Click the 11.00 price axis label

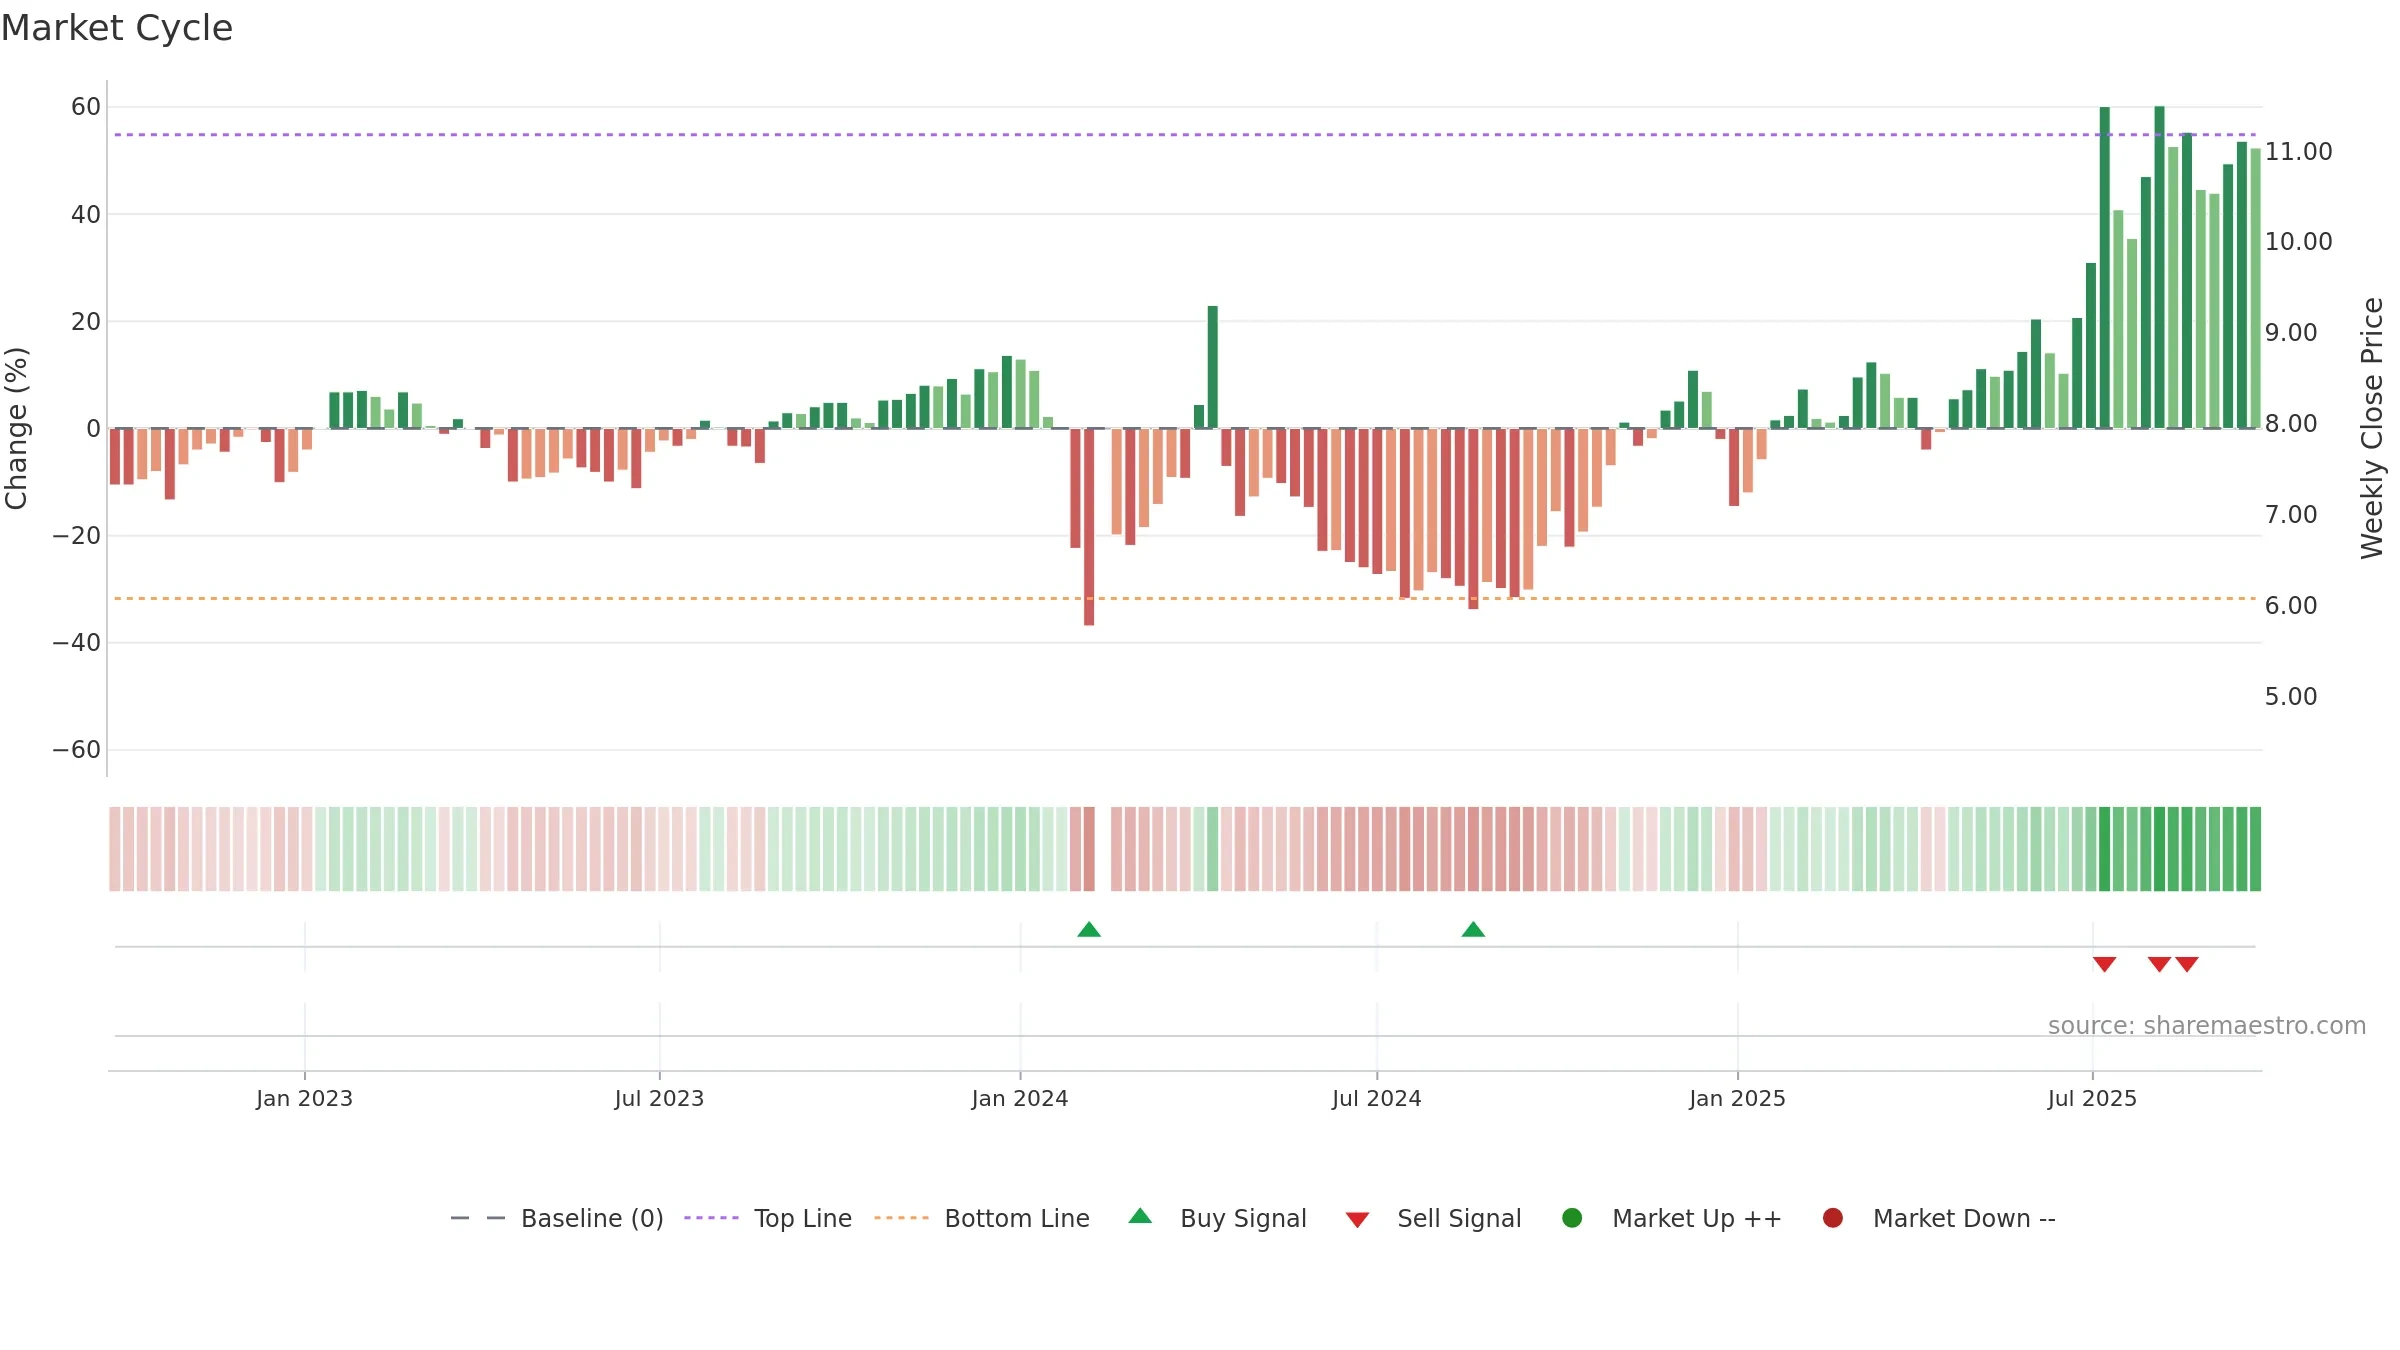[x=2298, y=152]
